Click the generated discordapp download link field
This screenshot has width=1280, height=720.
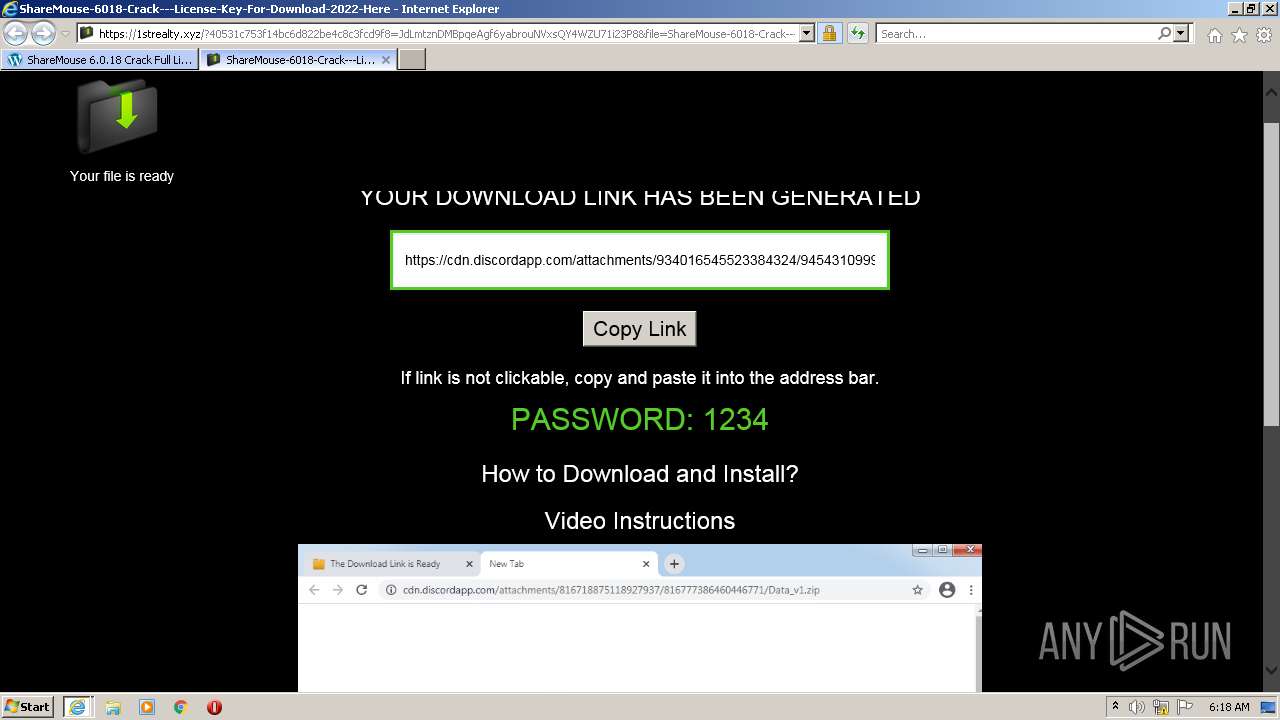click(x=639, y=260)
